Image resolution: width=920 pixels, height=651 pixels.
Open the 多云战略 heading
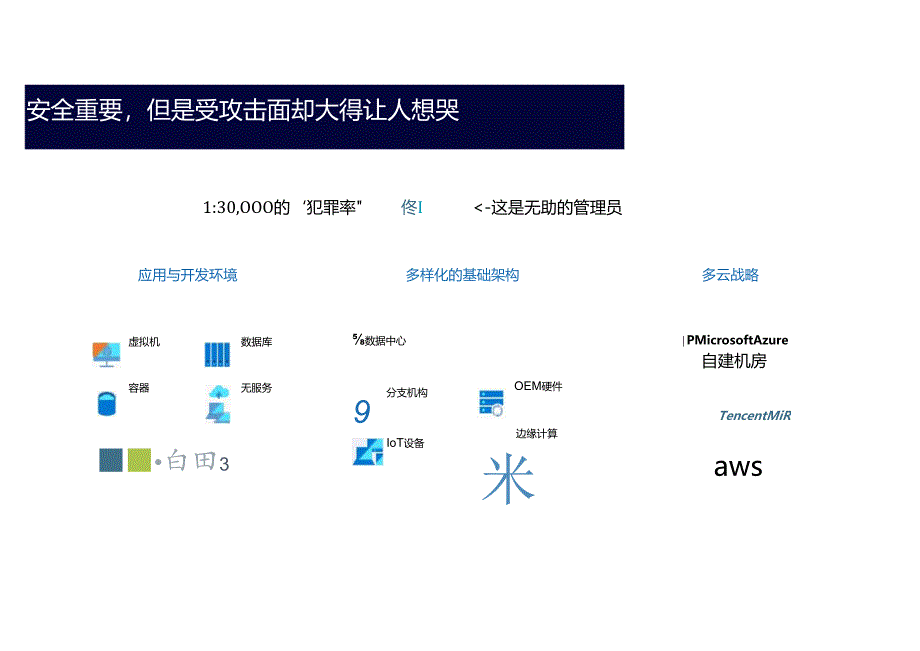[731, 274]
